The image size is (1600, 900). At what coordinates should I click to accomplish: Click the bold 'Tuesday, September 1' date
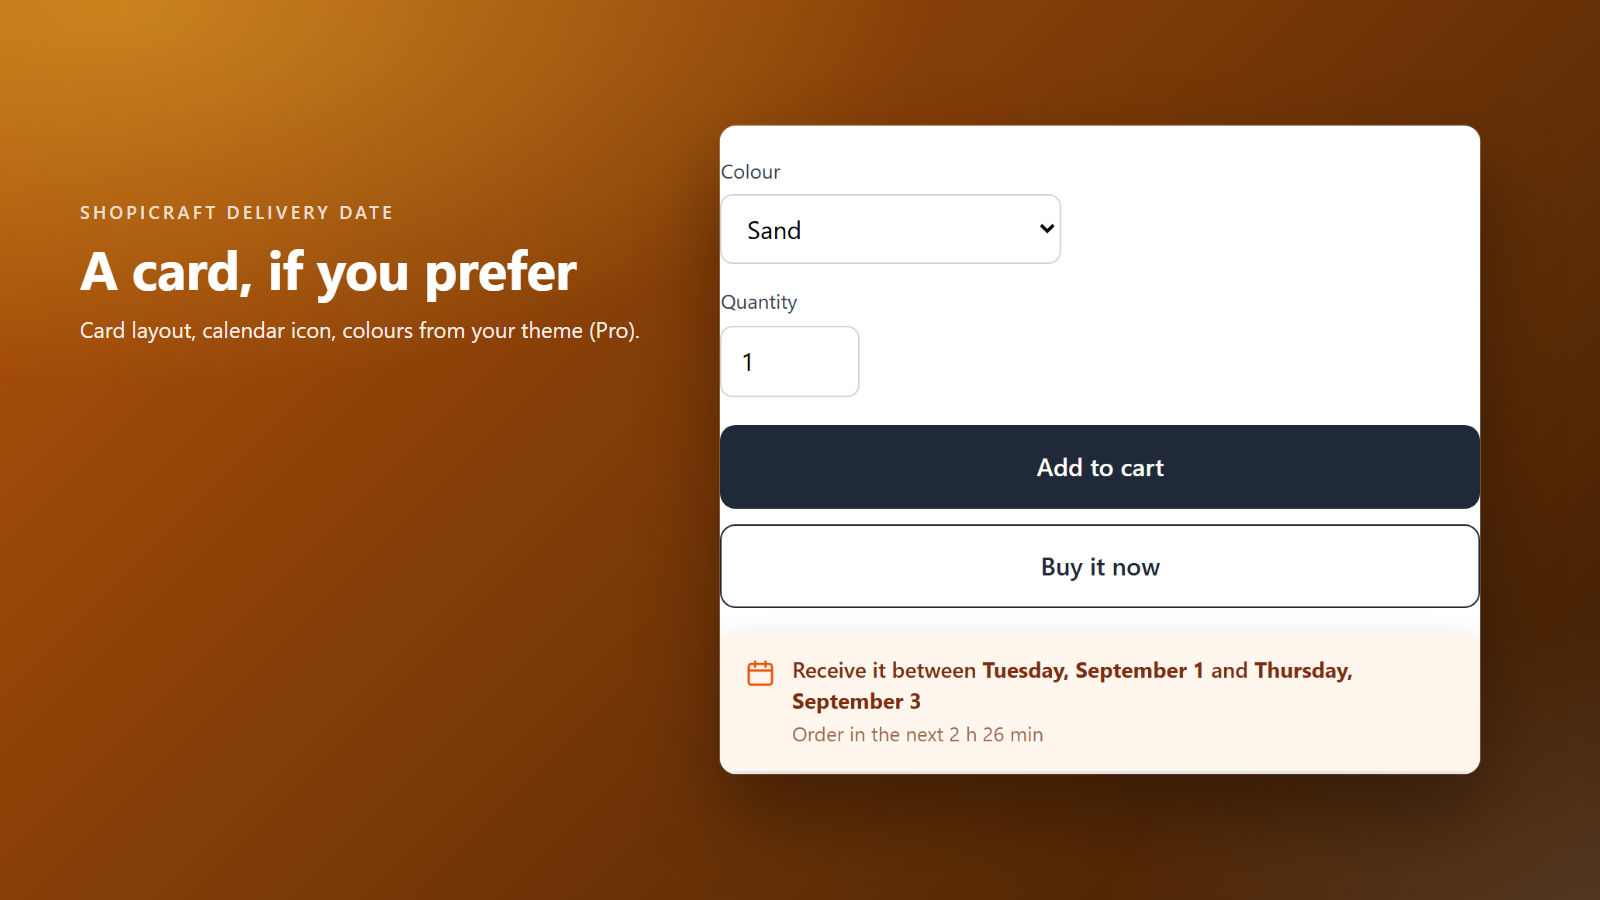[1093, 670]
